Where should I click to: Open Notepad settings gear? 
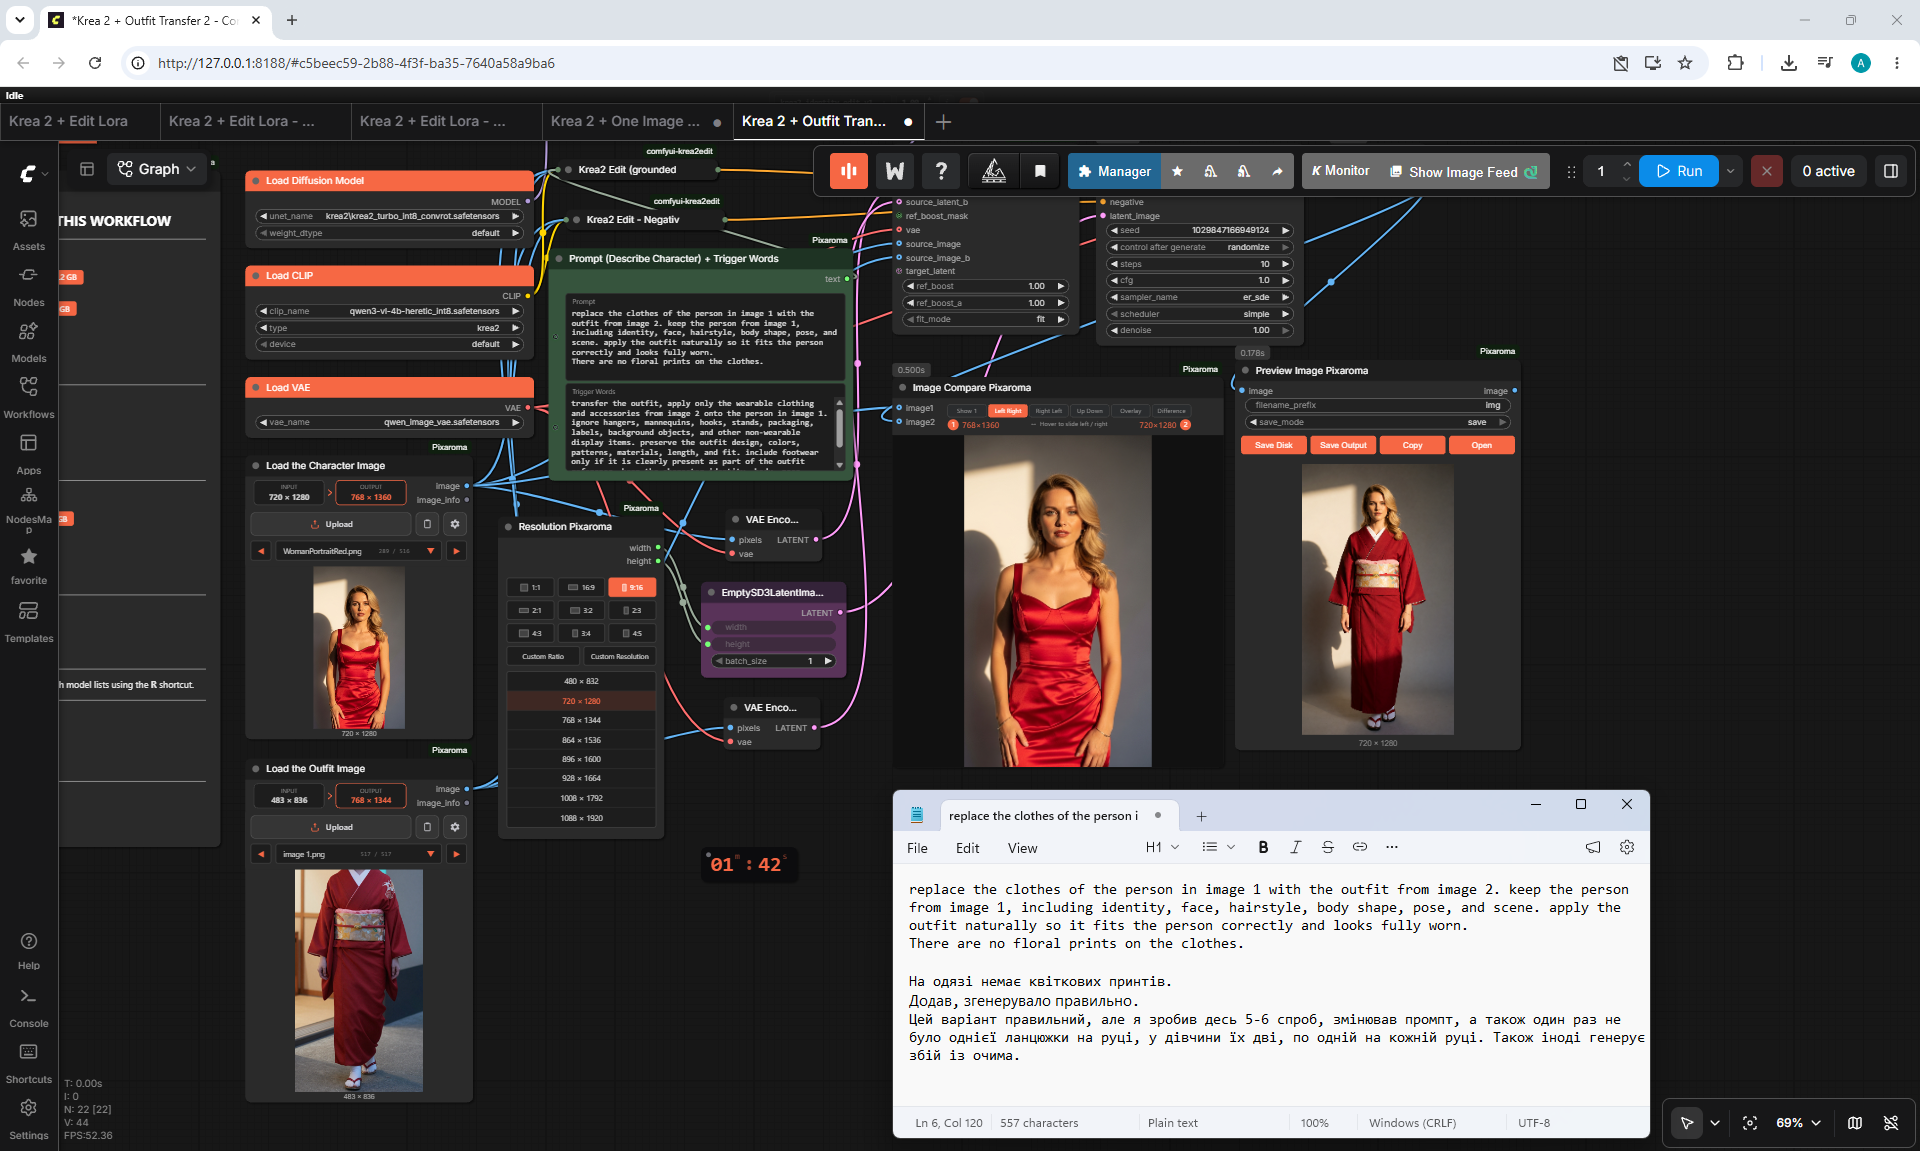pyautogui.click(x=1627, y=847)
